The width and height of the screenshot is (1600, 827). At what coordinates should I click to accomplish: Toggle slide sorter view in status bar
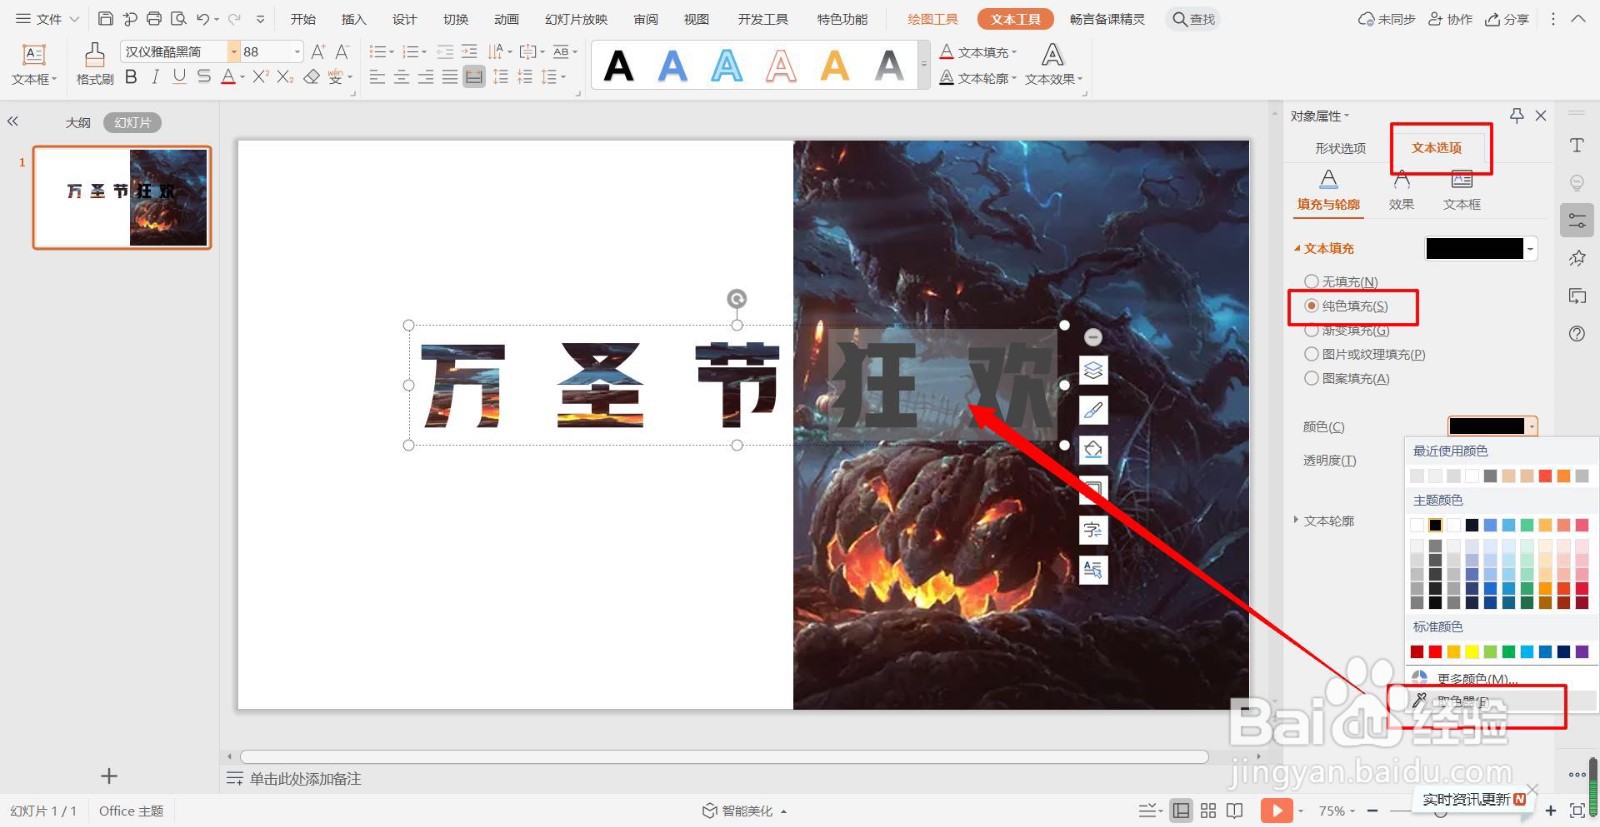point(1208,810)
